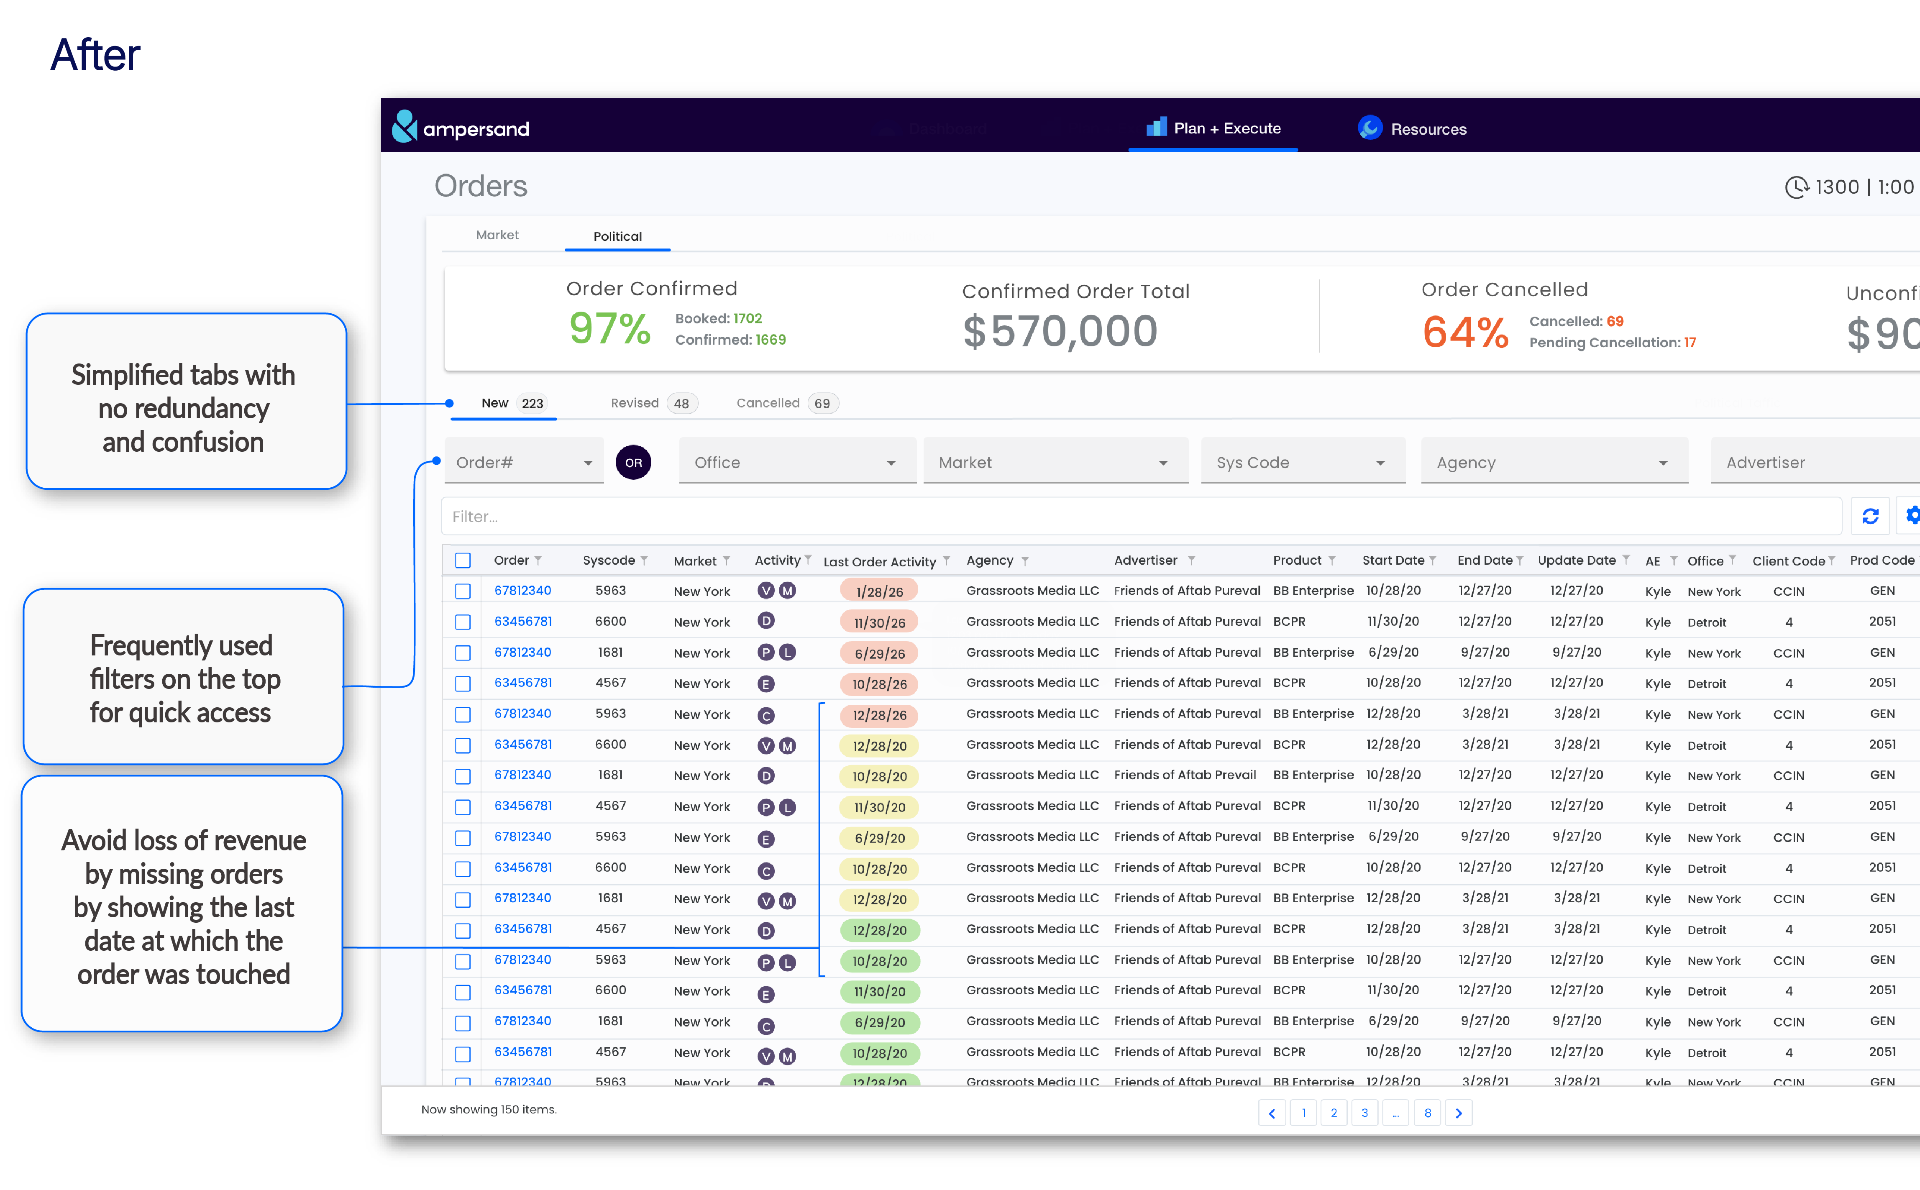Image resolution: width=1920 pixels, height=1190 pixels.
Task: Open the Office filter dropdown
Action: click(x=797, y=462)
